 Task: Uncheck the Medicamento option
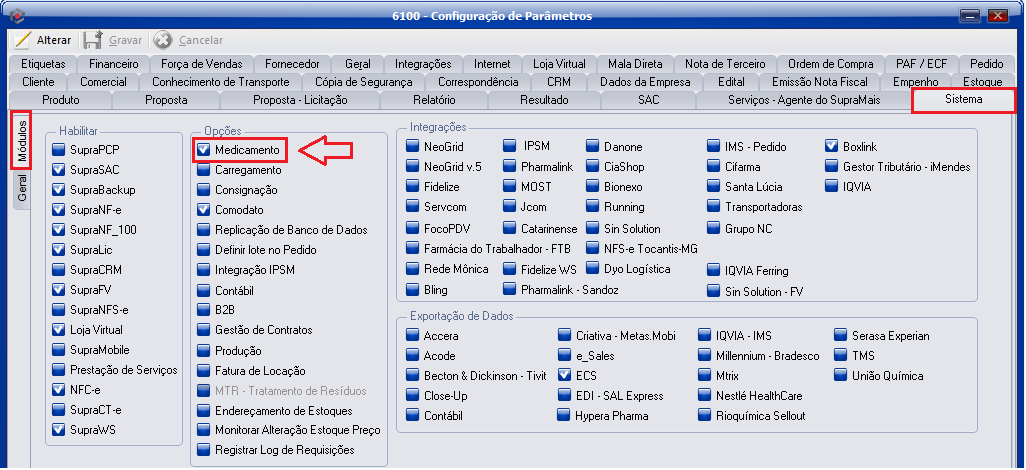tap(204, 150)
